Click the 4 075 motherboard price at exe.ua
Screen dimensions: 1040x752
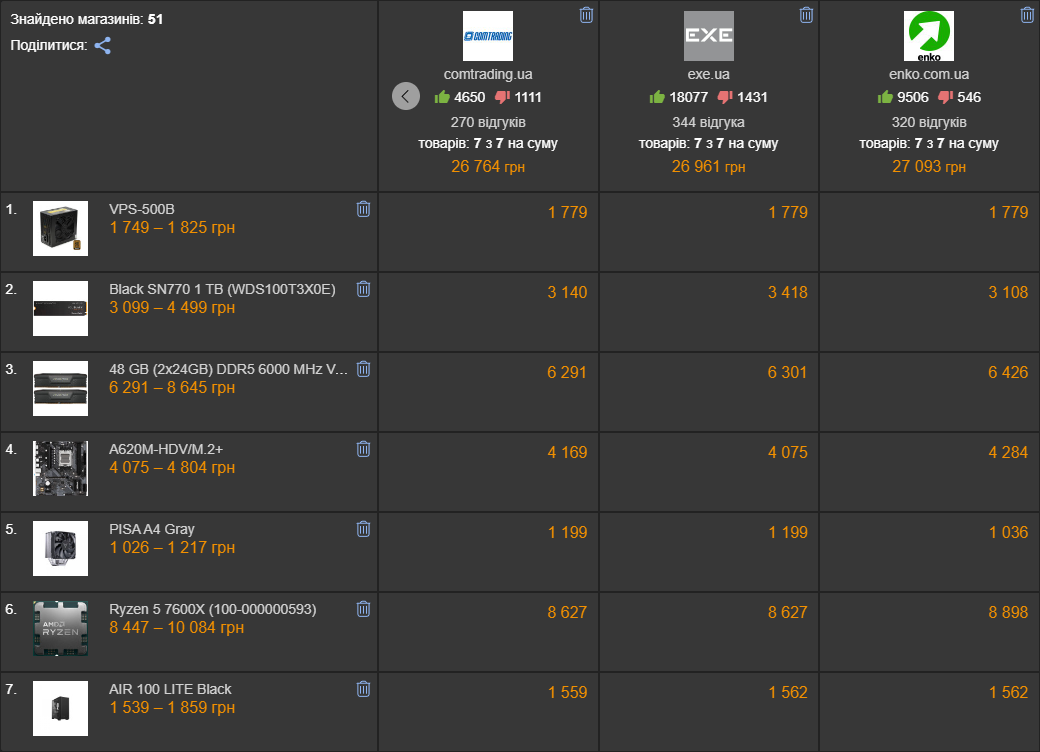click(x=788, y=452)
